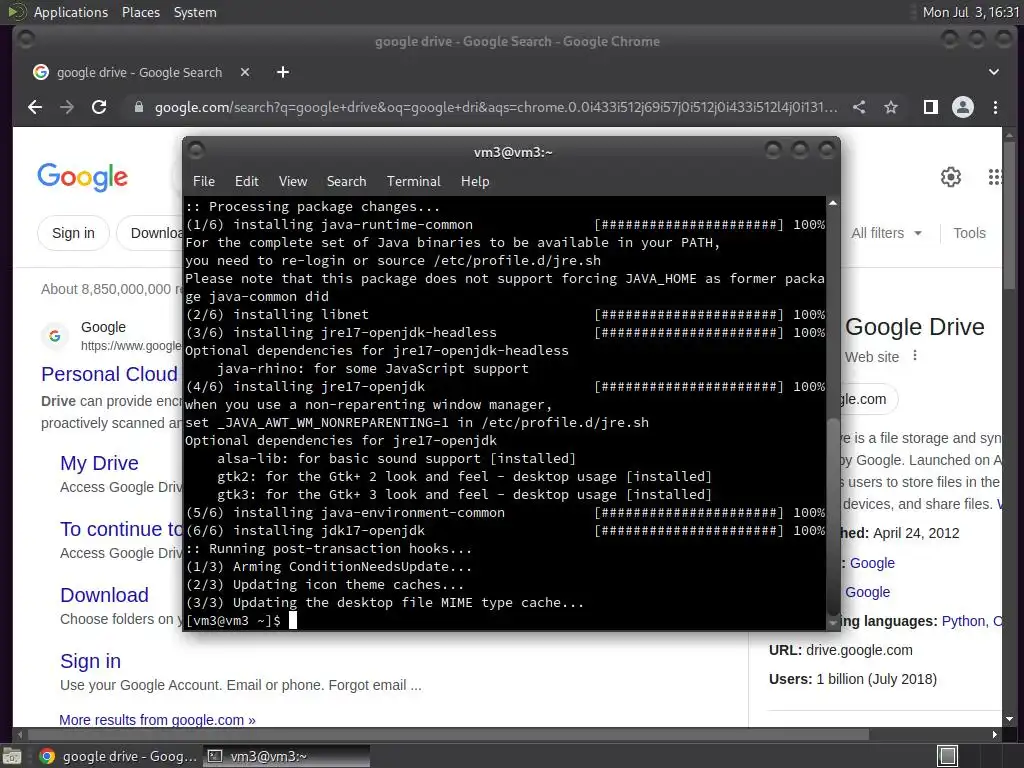Image resolution: width=1024 pixels, height=768 pixels.
Task: Open terminal Edit menu
Action: tap(246, 182)
